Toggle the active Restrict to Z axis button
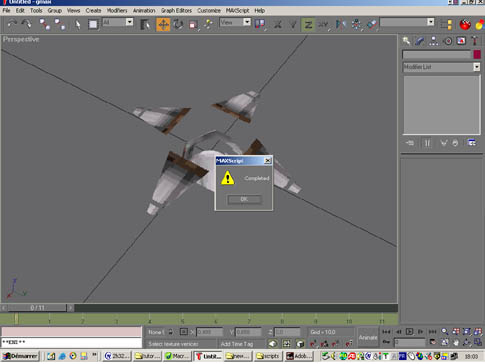The image size is (485, 364). coord(308,24)
